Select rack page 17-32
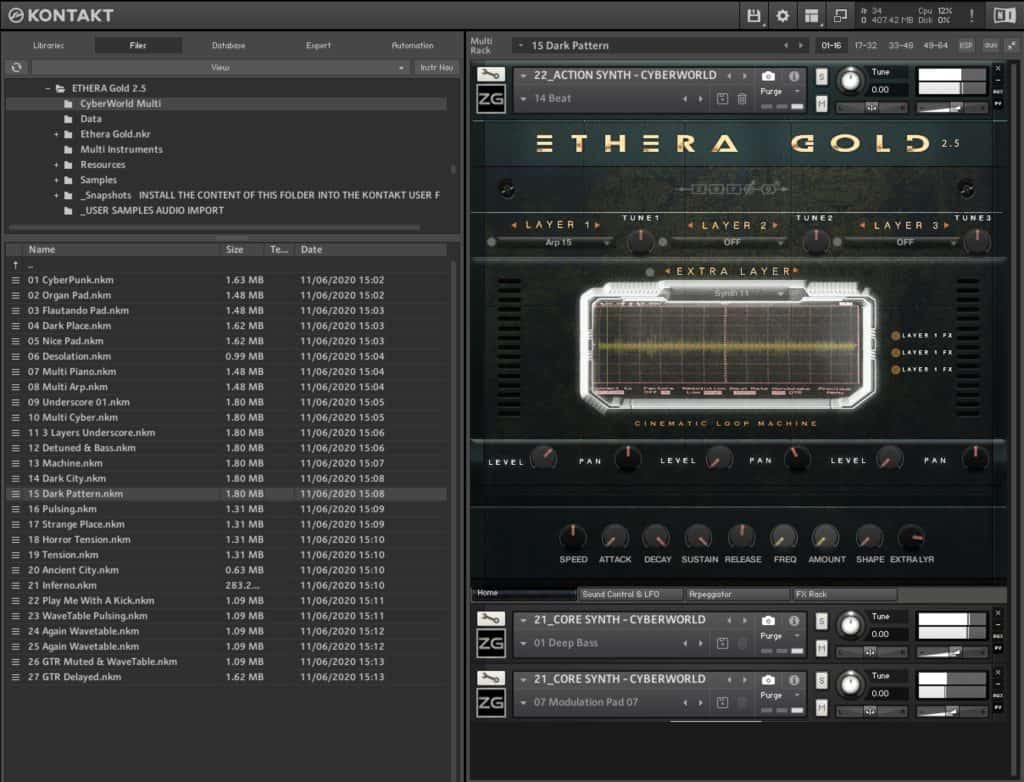The height and width of the screenshot is (782, 1024). tap(865, 45)
